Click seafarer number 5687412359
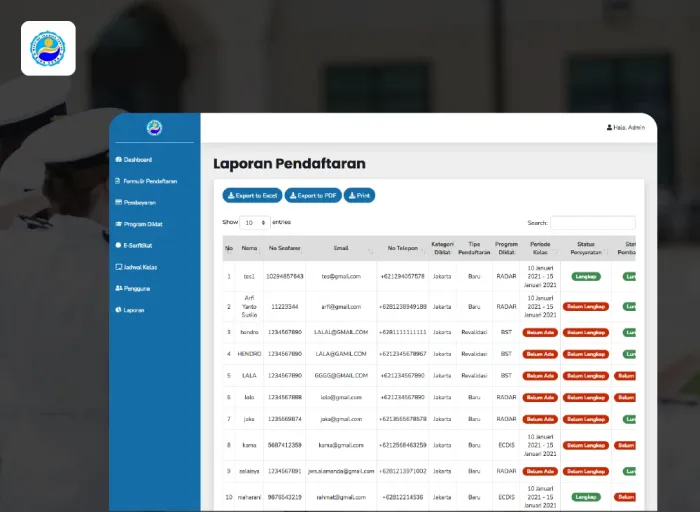The image size is (700, 512). 284,445
